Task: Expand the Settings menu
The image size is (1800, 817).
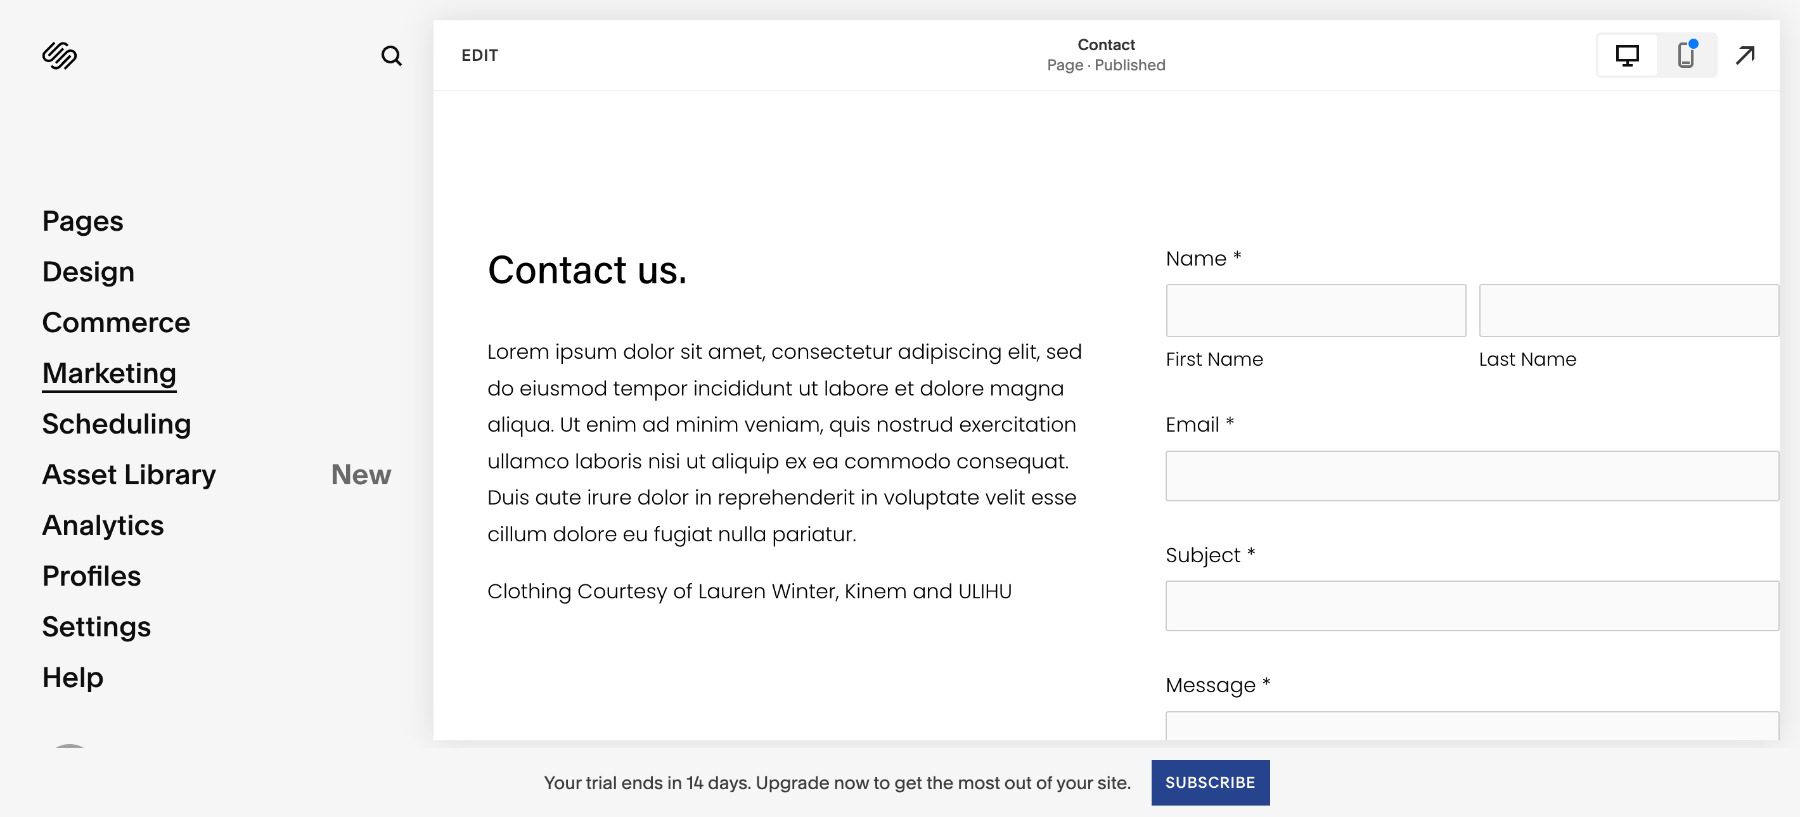Action: 96,626
